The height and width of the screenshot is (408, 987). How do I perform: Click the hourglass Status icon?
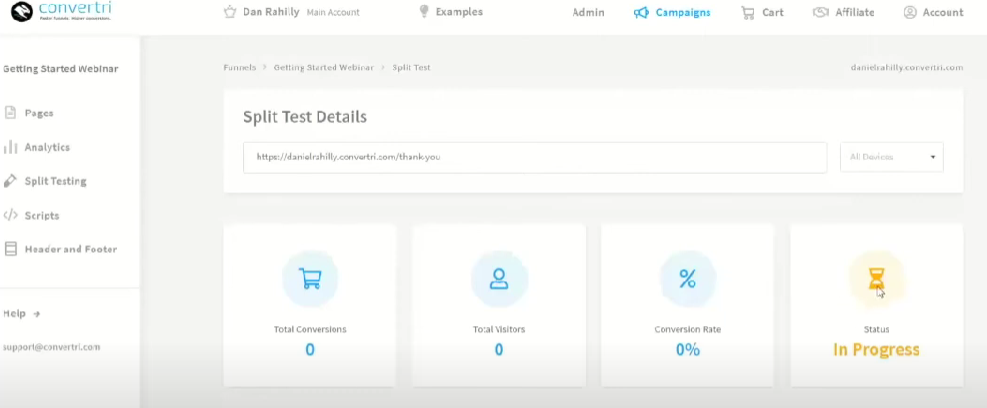click(876, 279)
